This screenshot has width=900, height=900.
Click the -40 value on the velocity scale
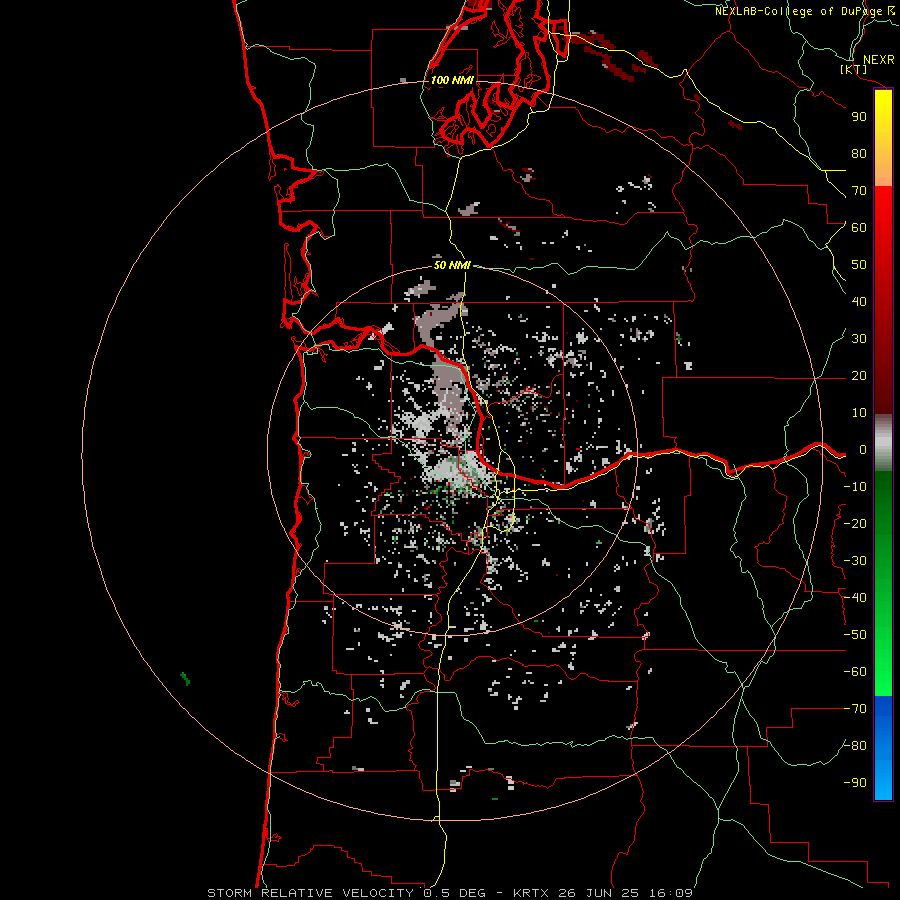click(855, 598)
